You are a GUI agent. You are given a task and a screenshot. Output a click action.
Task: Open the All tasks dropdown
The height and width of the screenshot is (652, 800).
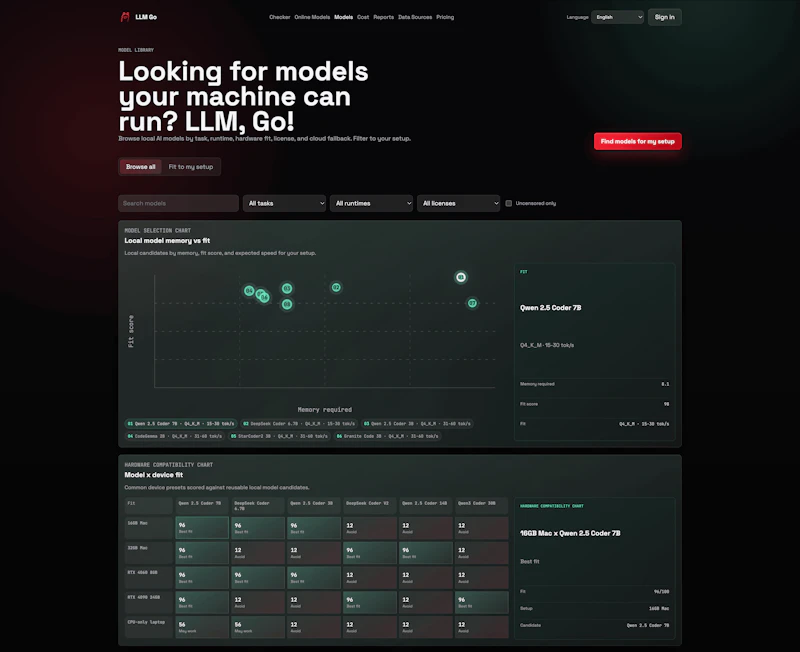284,203
